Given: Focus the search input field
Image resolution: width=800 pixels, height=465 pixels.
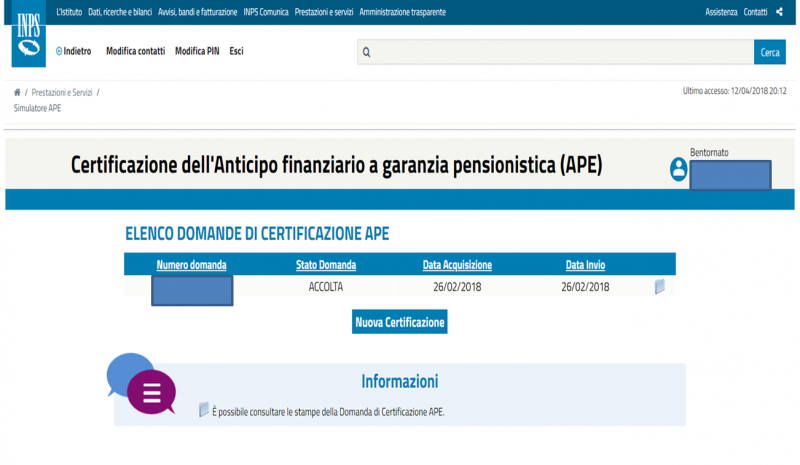Looking at the screenshot, I should click(x=560, y=52).
